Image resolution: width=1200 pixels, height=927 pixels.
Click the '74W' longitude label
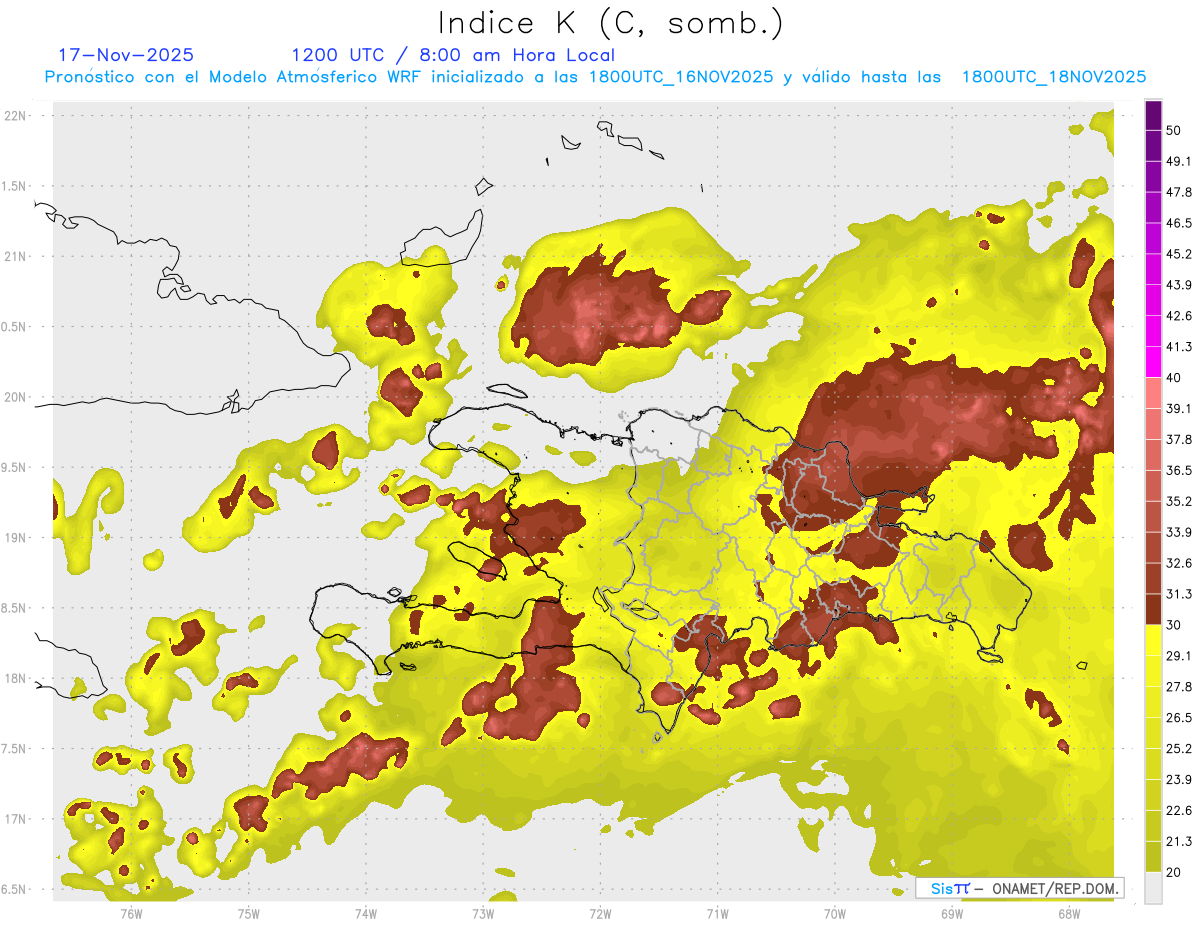point(365,914)
